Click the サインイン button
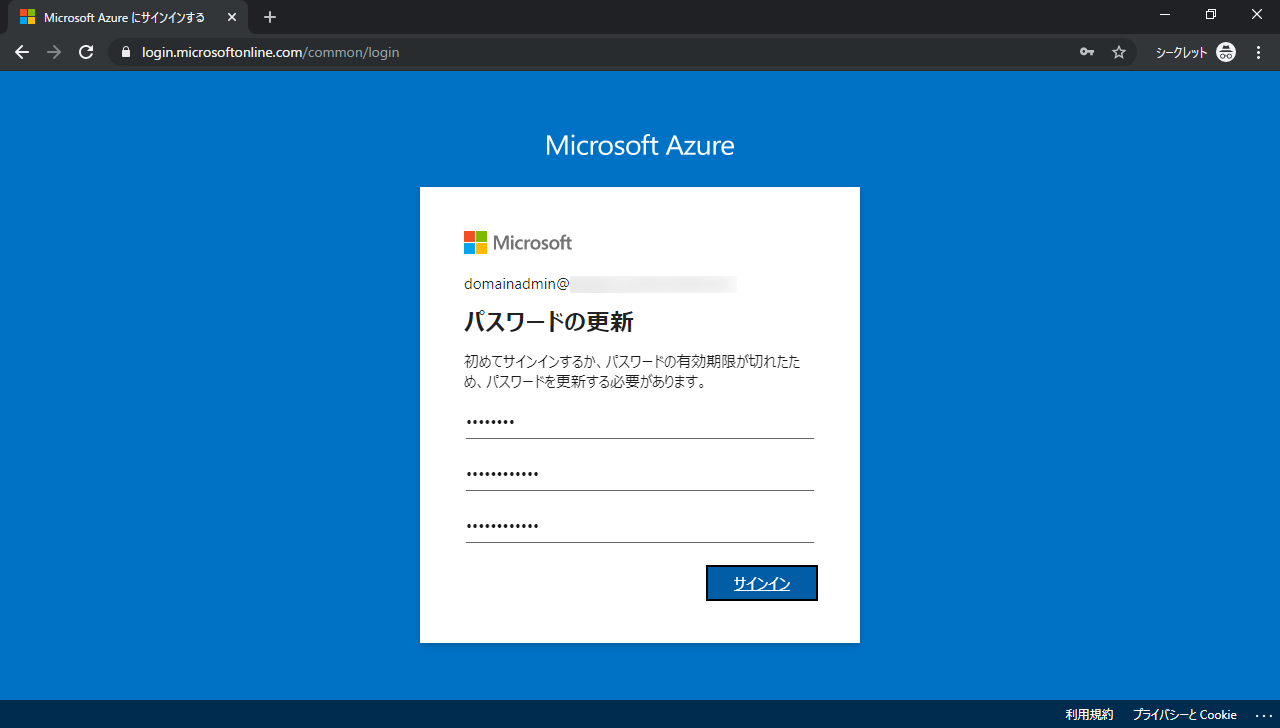 tap(762, 583)
